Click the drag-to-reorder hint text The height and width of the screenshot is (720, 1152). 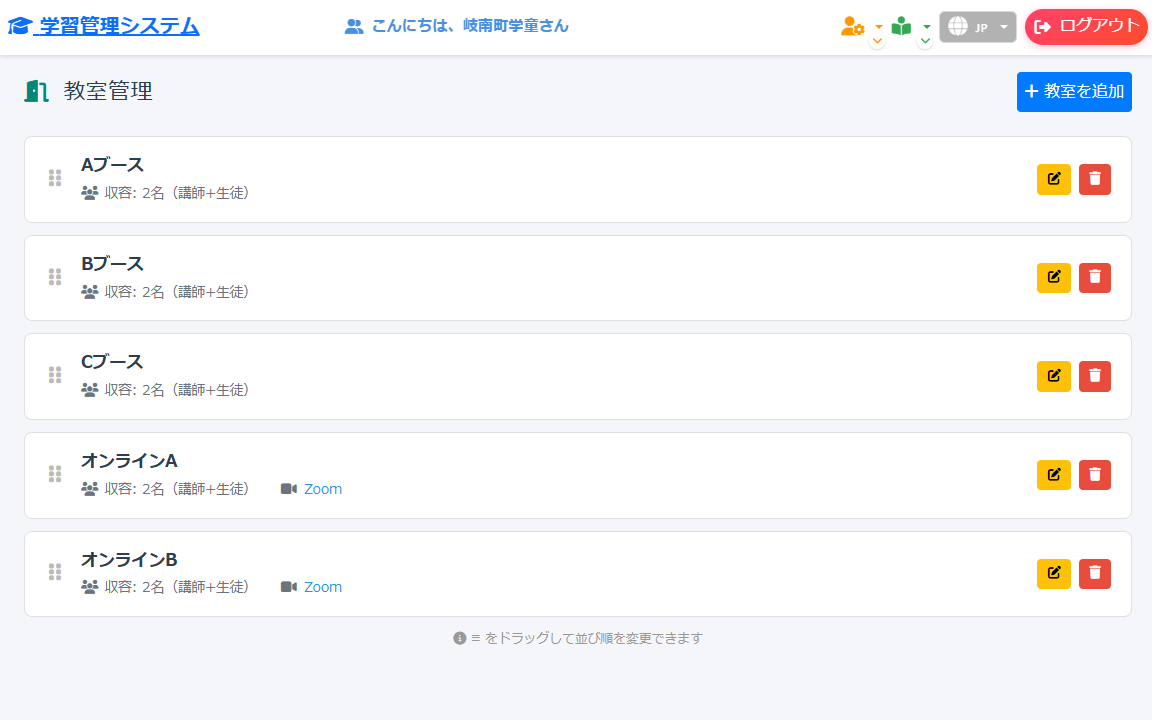586,638
